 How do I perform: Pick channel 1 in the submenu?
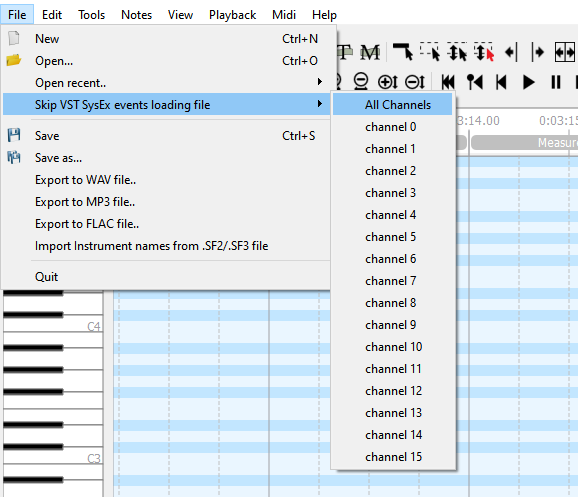(393, 149)
